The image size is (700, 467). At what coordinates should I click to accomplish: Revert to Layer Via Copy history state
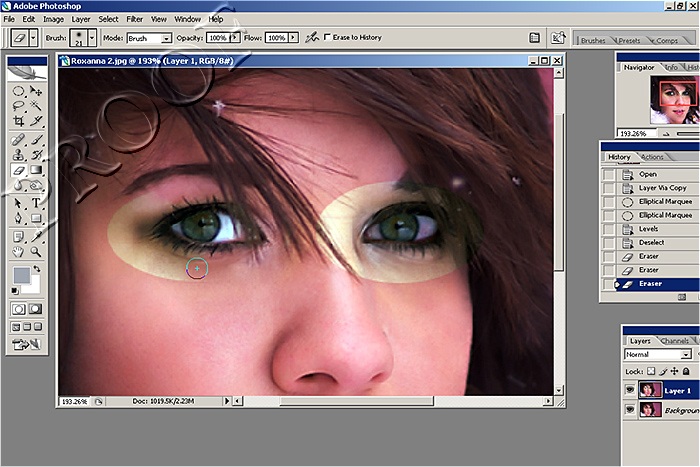pos(662,188)
